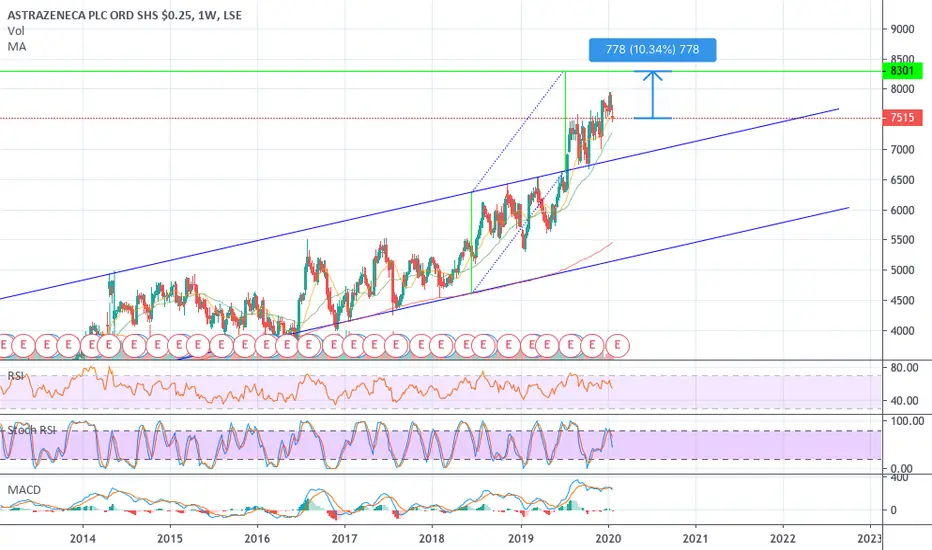This screenshot has width=932, height=550.
Task: Click the 2021 label on time axis
Action: pyautogui.click(x=695, y=539)
